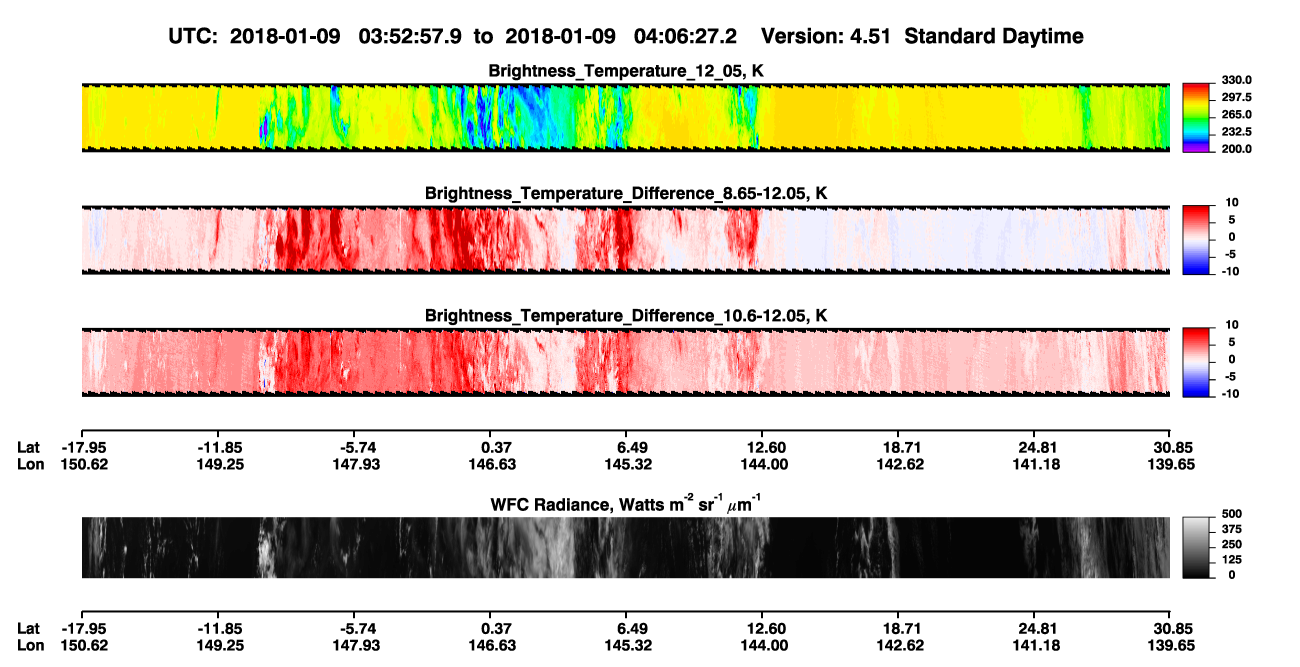Click latitude 18.71 on the axis above WFC Radiance

900,447
